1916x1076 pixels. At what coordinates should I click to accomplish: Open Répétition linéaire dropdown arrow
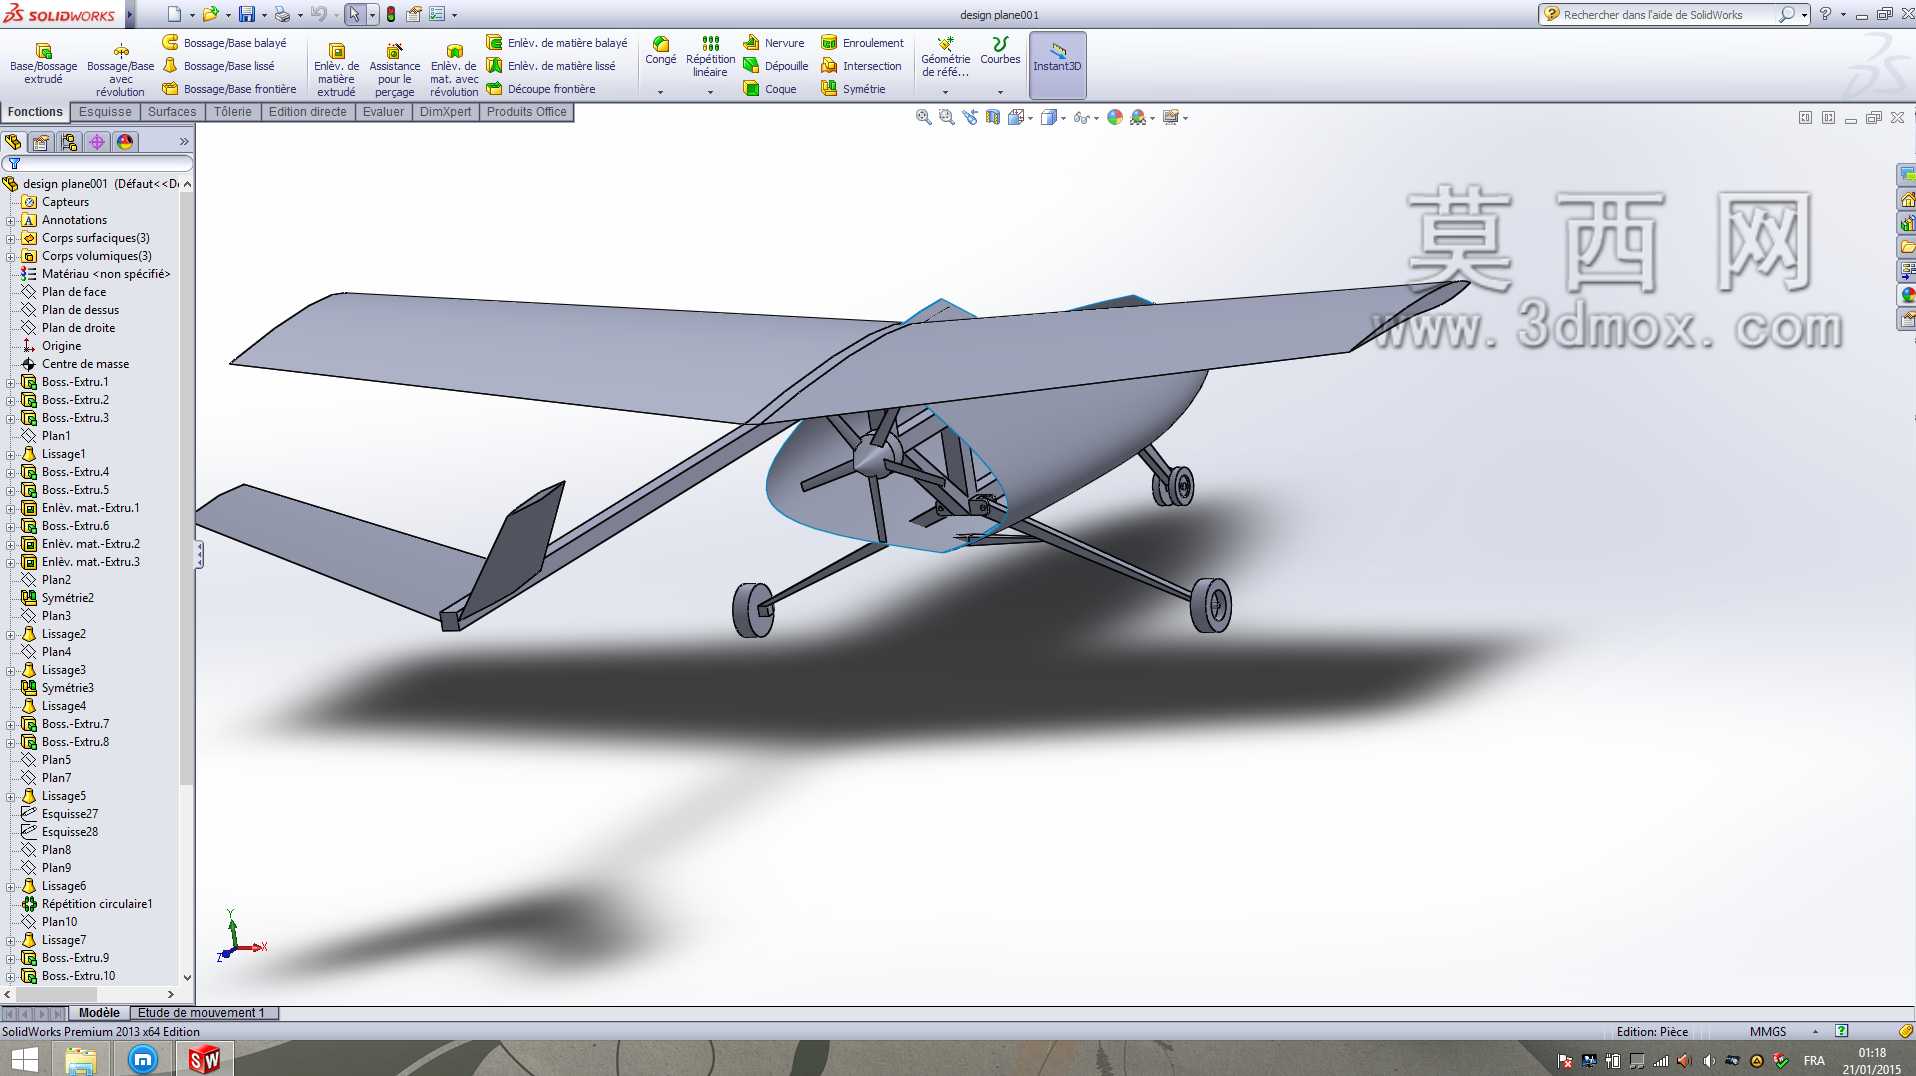click(710, 92)
